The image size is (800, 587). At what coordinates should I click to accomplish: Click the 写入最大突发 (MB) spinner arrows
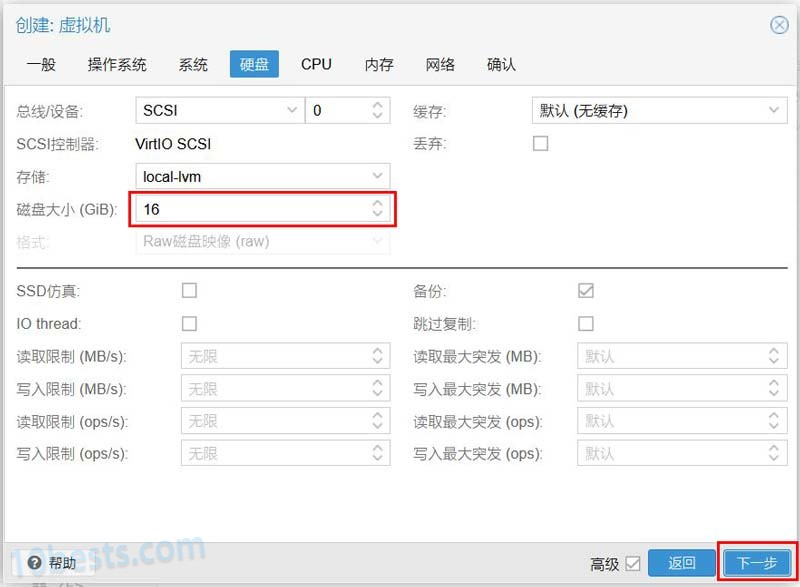click(773, 389)
